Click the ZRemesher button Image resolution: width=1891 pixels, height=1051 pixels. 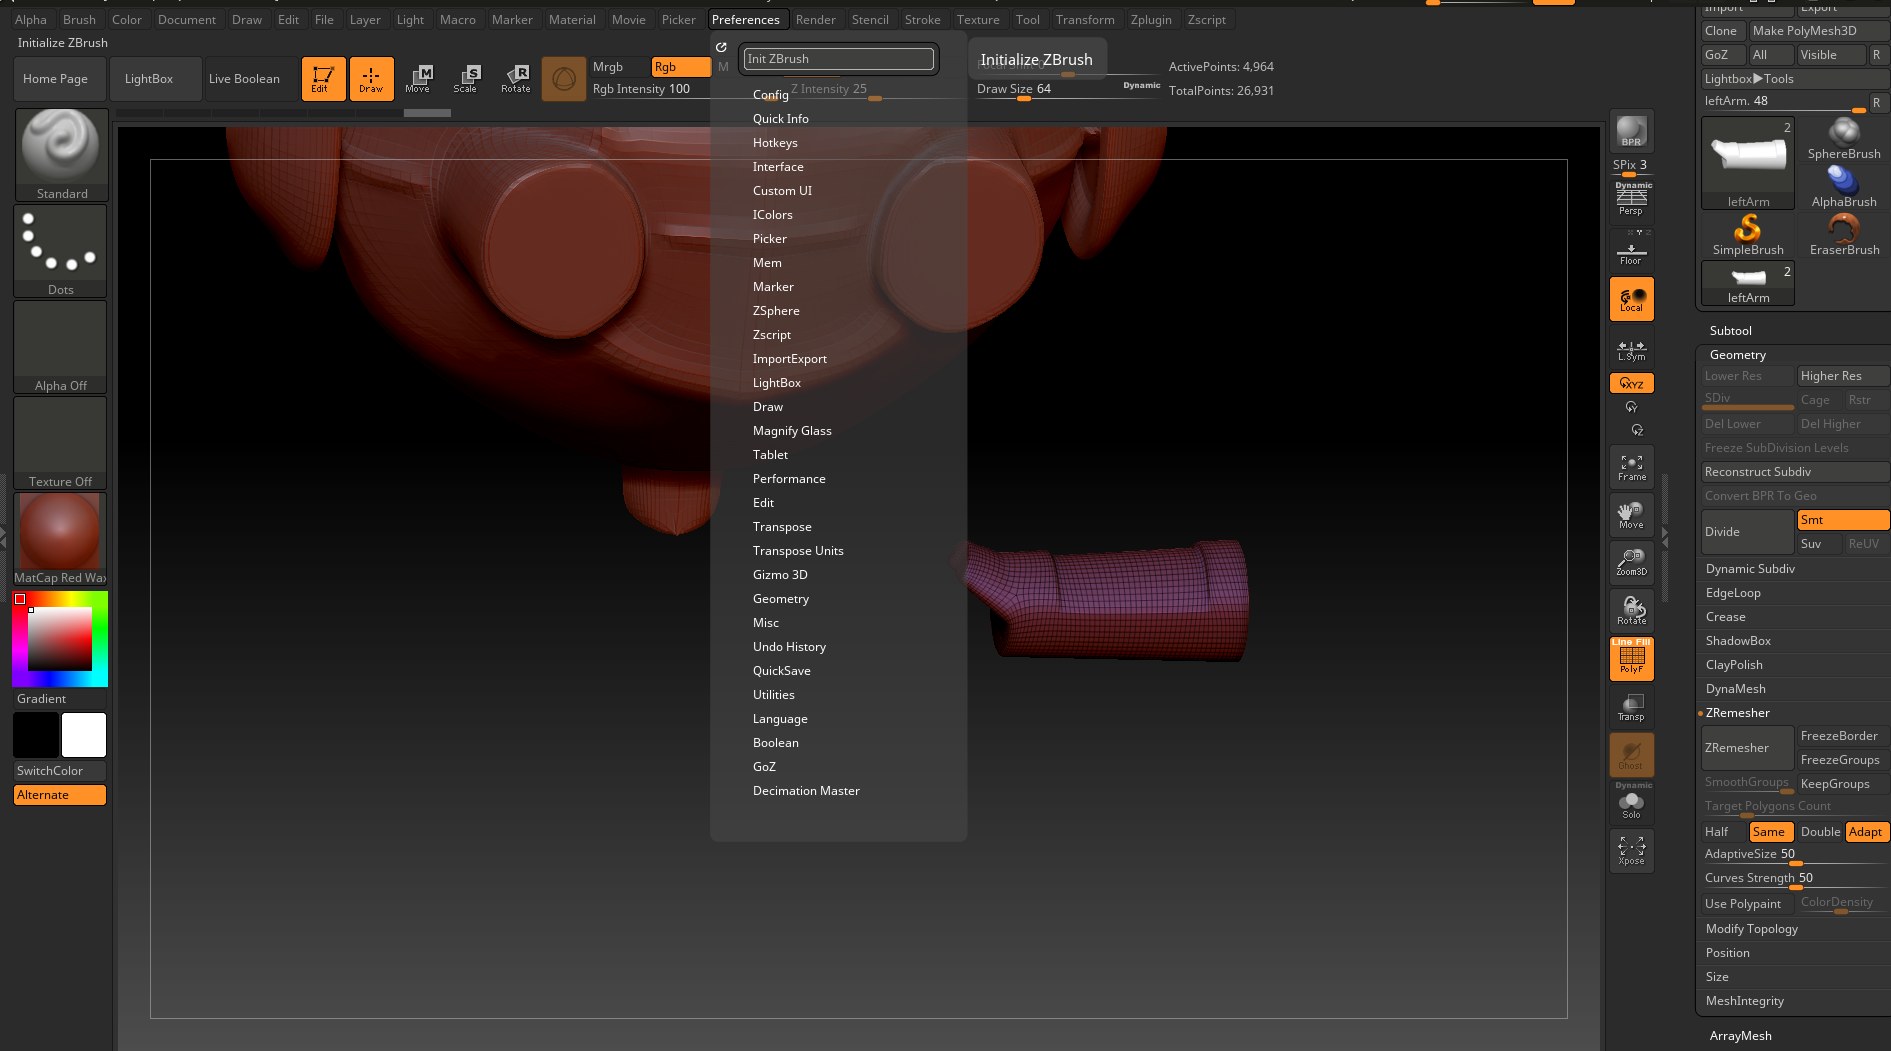click(1747, 748)
